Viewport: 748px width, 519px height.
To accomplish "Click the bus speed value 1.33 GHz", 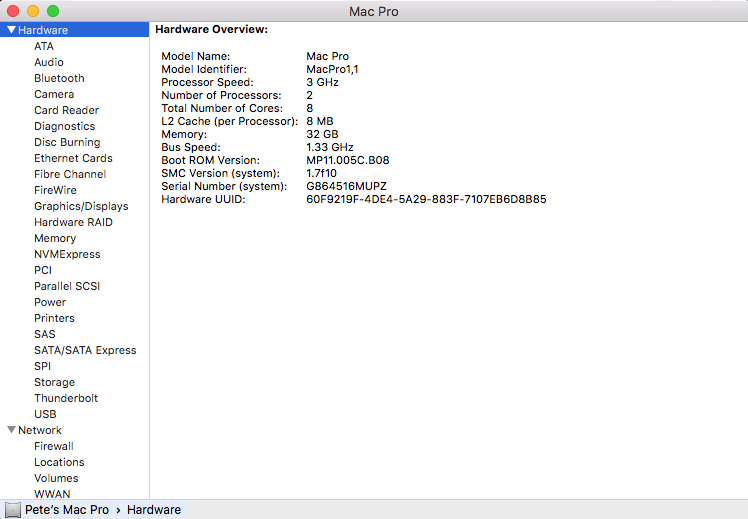I will 330,147.
